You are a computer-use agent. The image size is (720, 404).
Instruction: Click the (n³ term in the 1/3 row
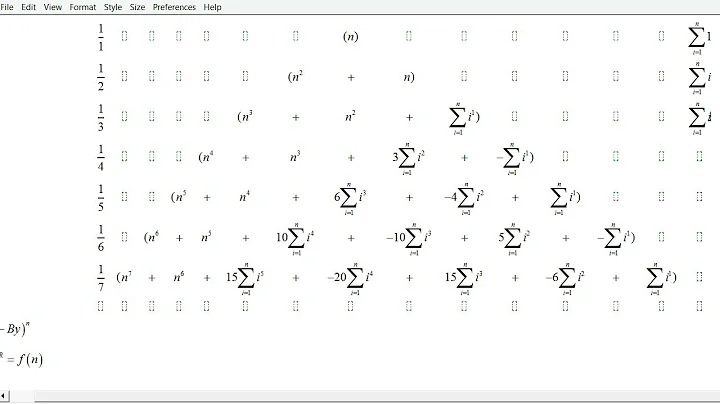click(245, 117)
